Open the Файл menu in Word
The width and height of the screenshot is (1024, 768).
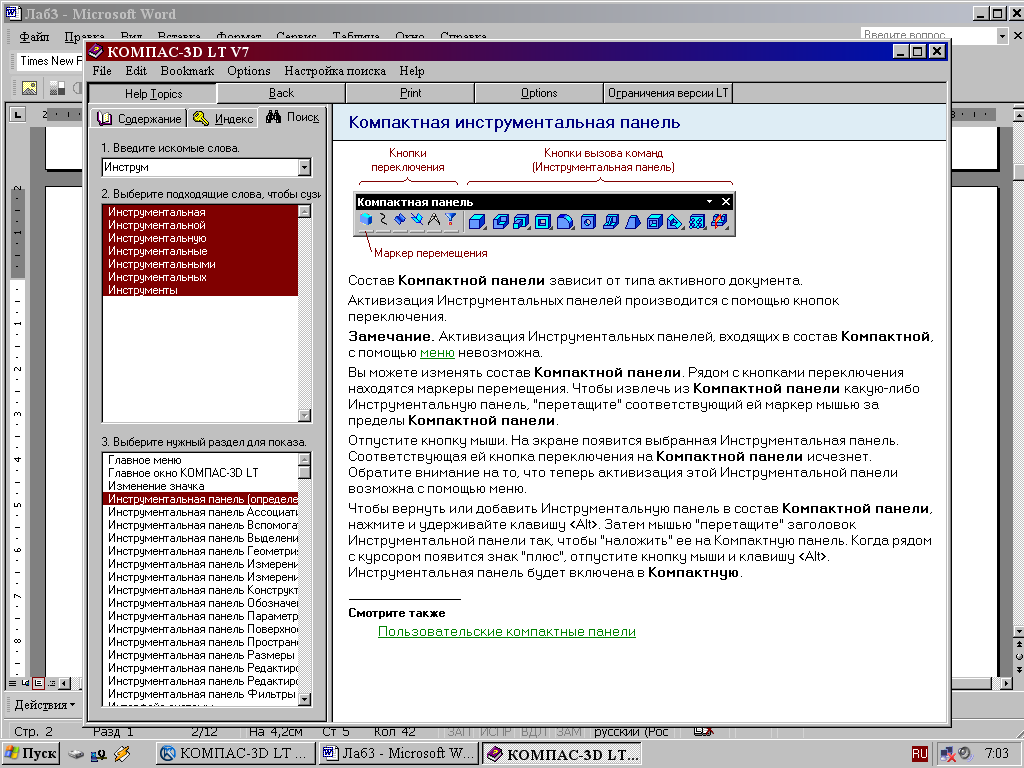(34, 37)
